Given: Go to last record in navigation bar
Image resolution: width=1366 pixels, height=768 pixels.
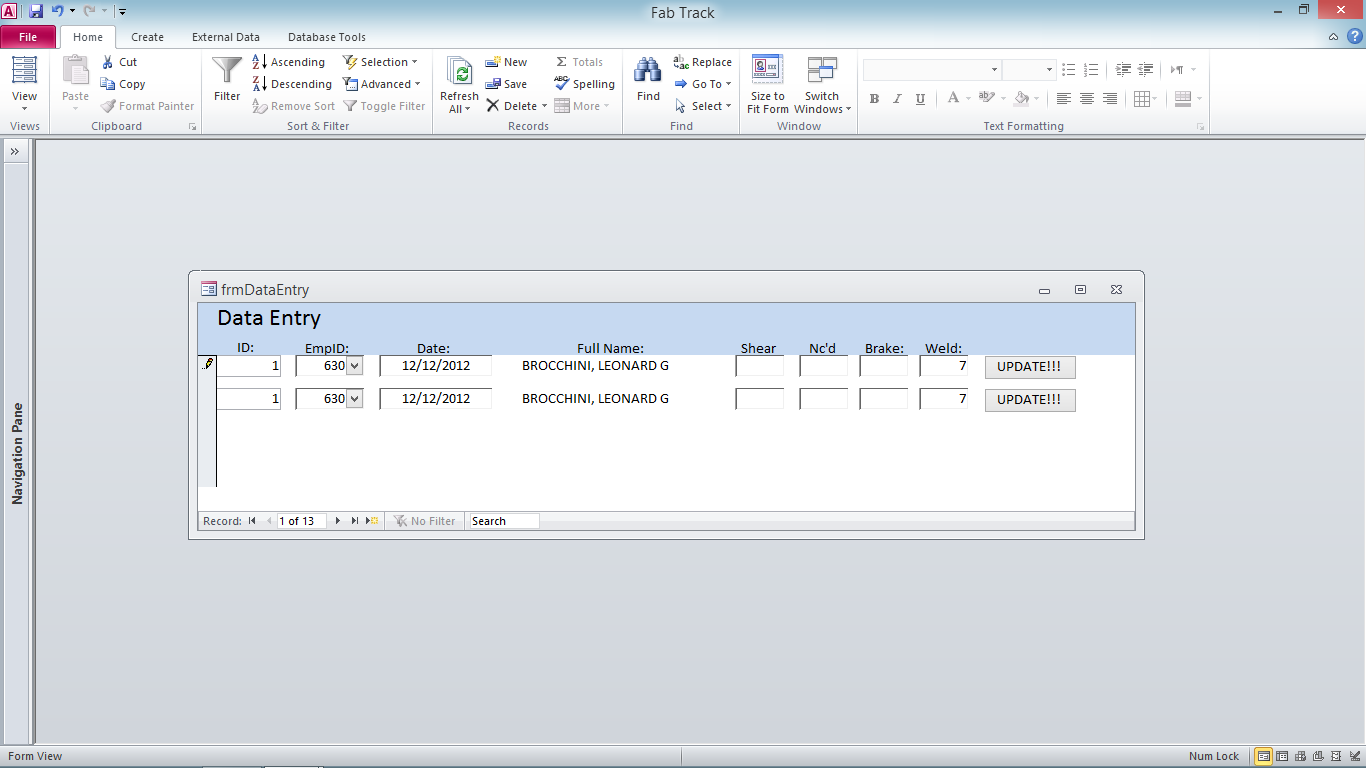Looking at the screenshot, I should [355, 521].
